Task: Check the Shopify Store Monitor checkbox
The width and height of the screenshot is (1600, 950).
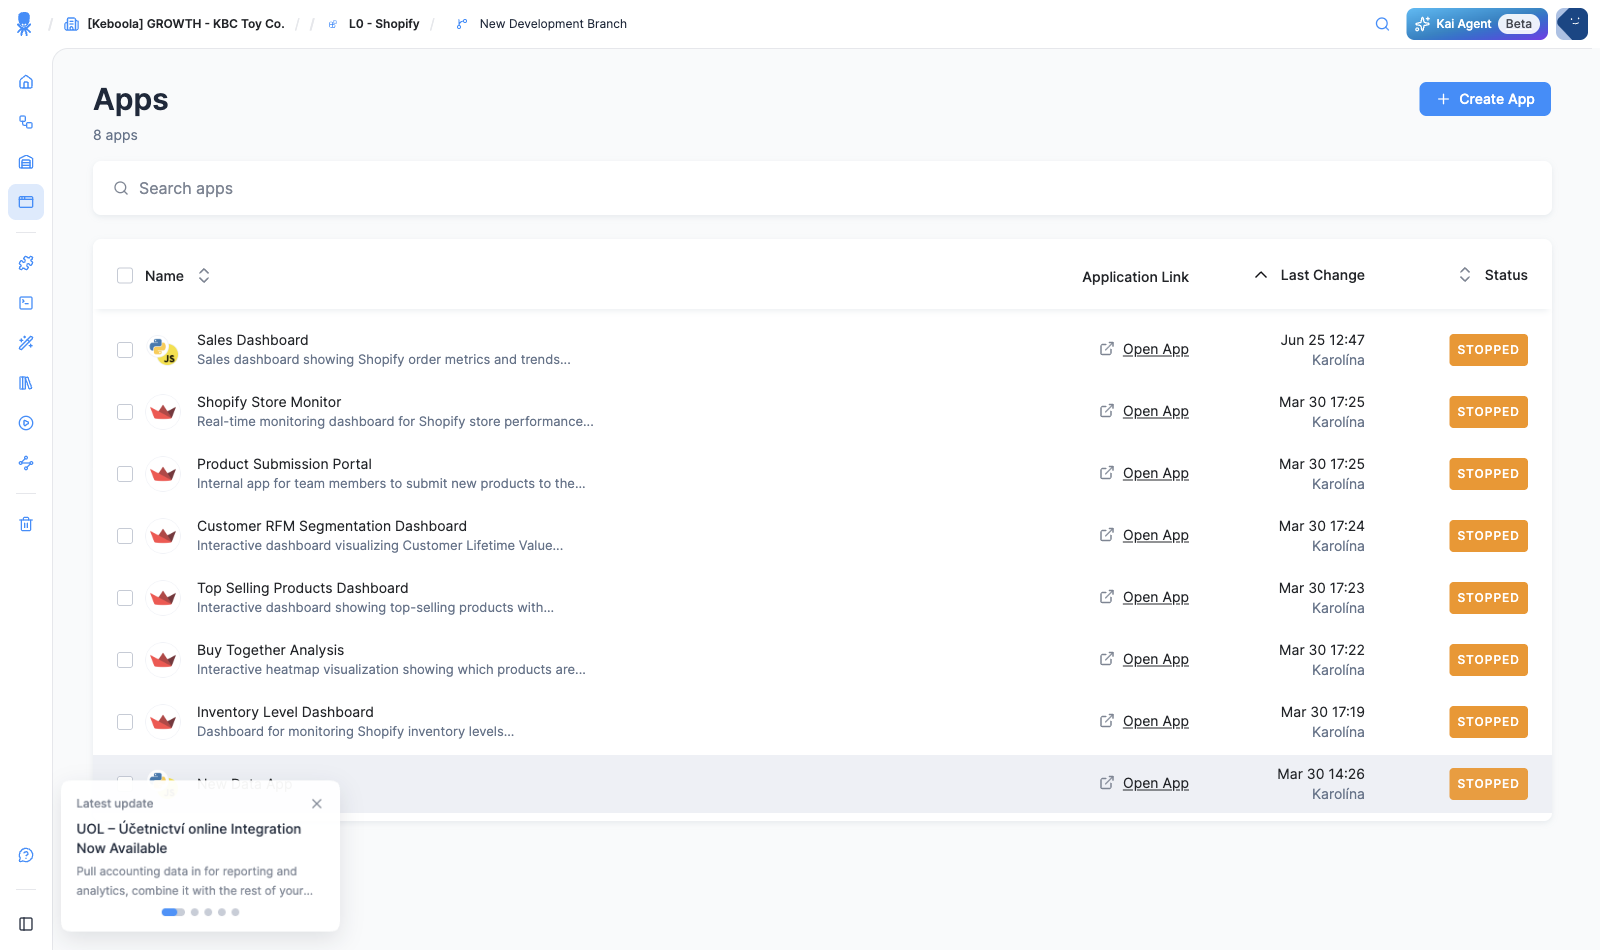Action: tap(125, 412)
